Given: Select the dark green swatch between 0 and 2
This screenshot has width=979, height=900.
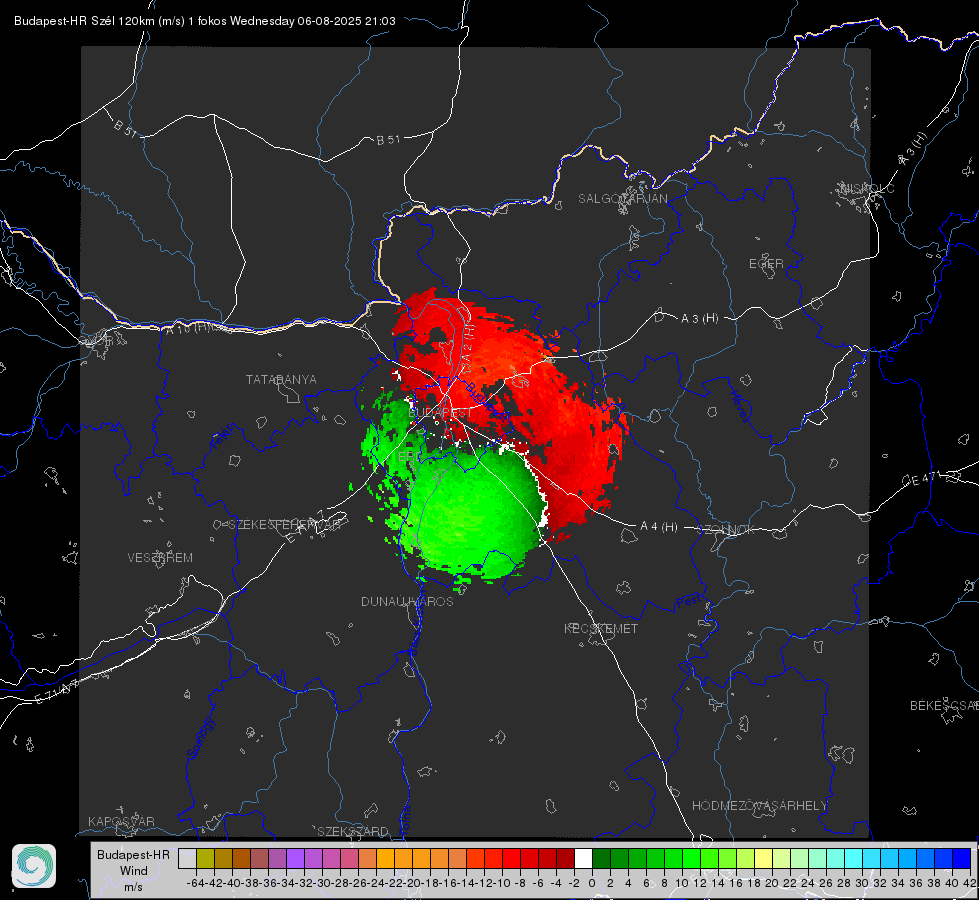Looking at the screenshot, I should click(x=601, y=858).
